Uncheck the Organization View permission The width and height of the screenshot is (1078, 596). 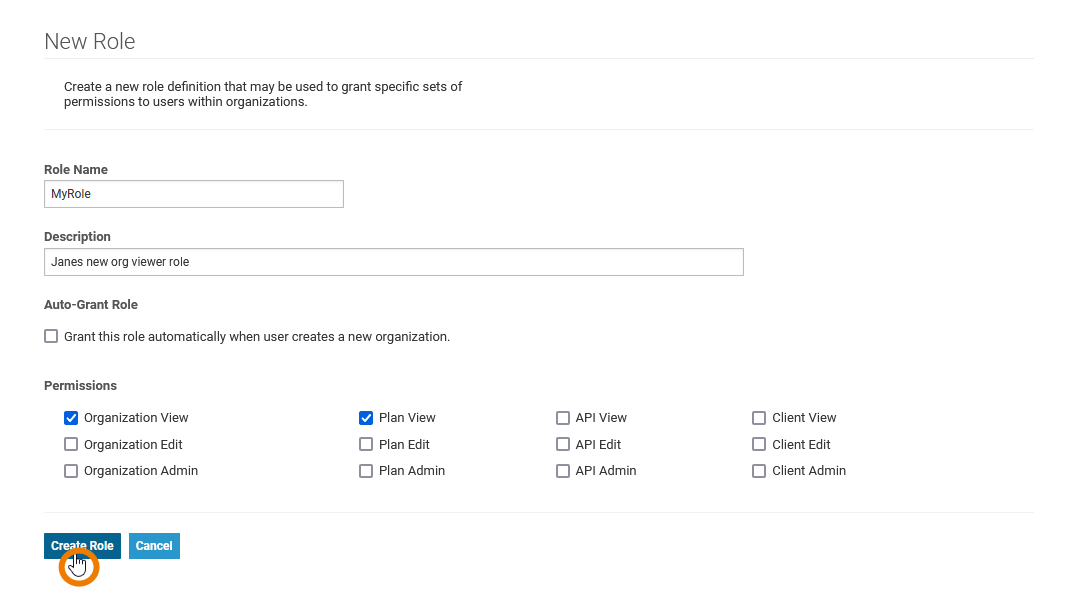point(71,418)
